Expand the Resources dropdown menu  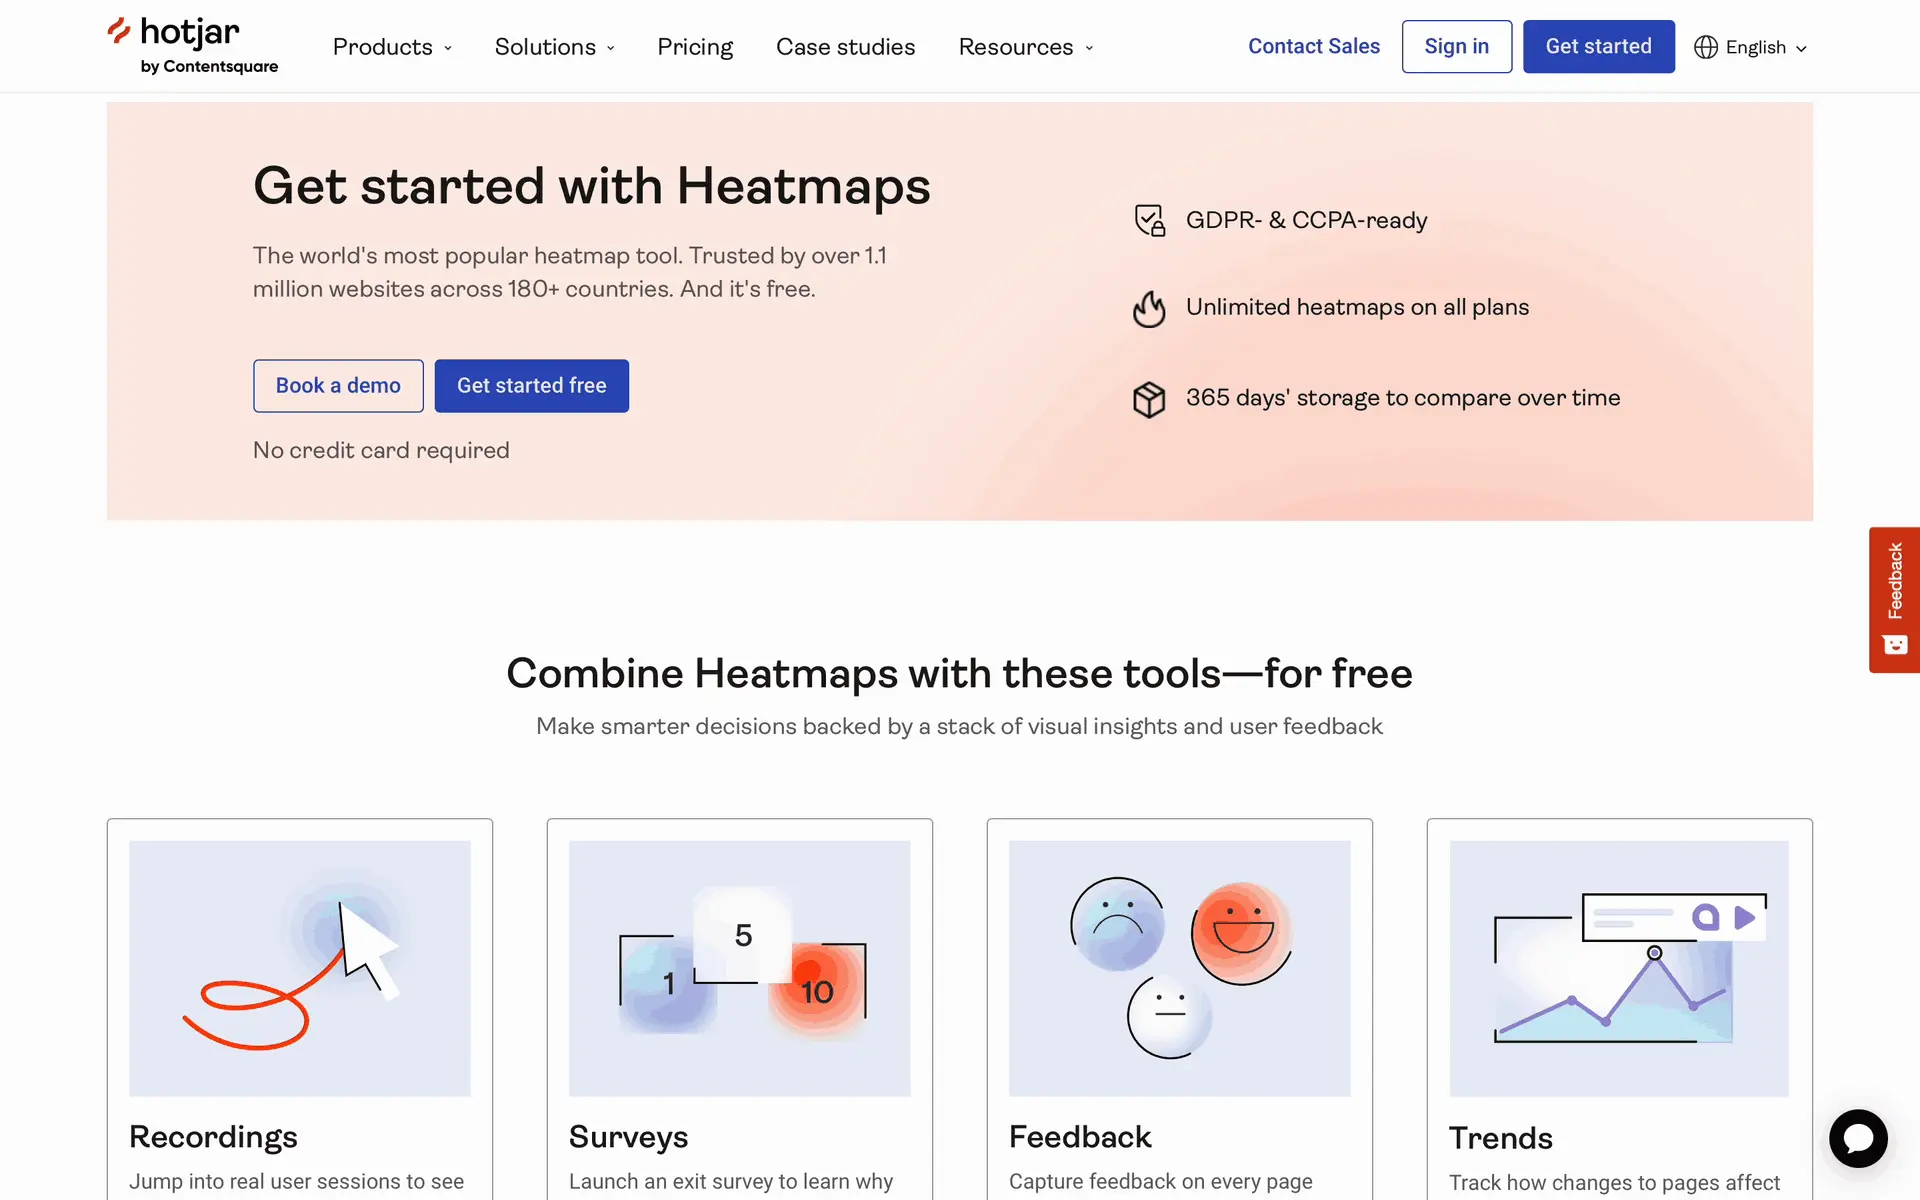point(1025,47)
